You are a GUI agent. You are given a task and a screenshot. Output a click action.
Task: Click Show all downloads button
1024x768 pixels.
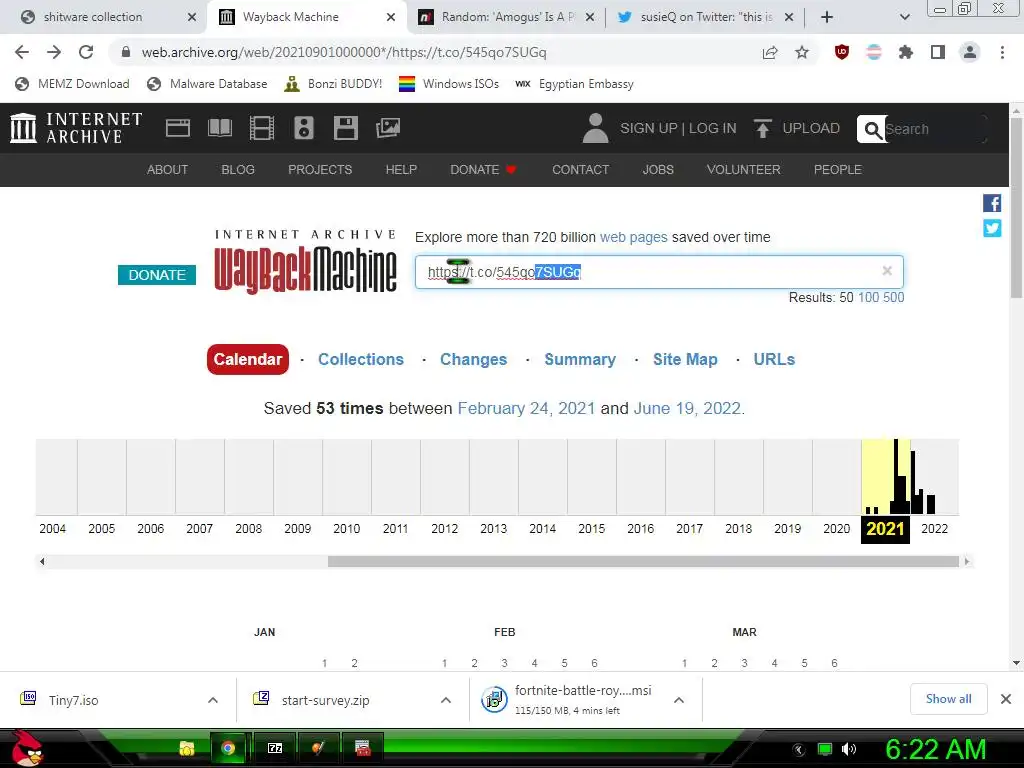click(948, 699)
